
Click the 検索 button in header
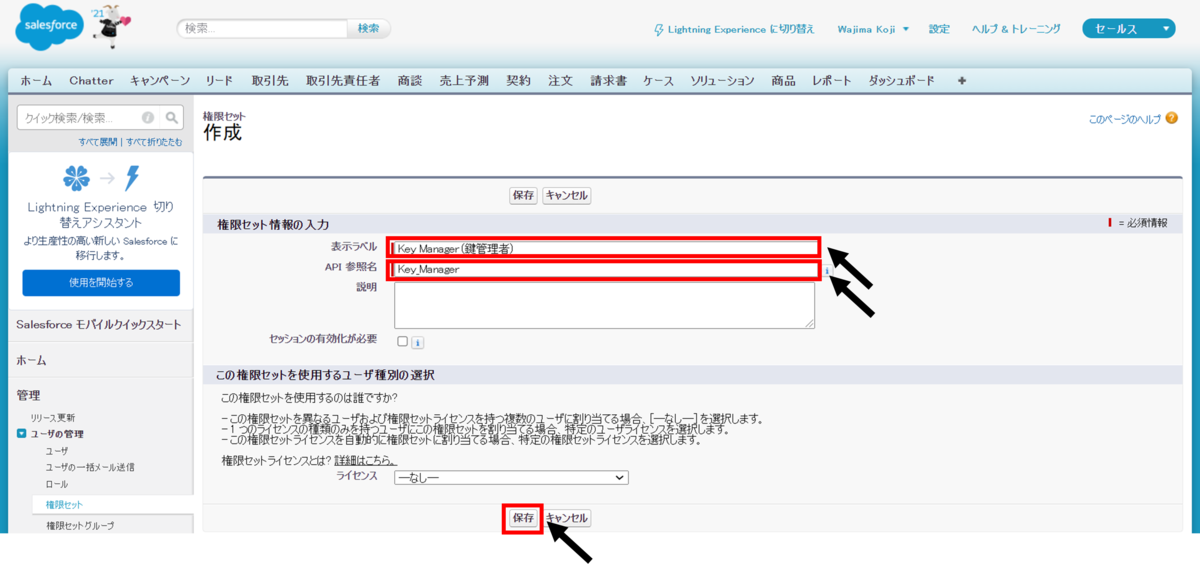coord(369,29)
